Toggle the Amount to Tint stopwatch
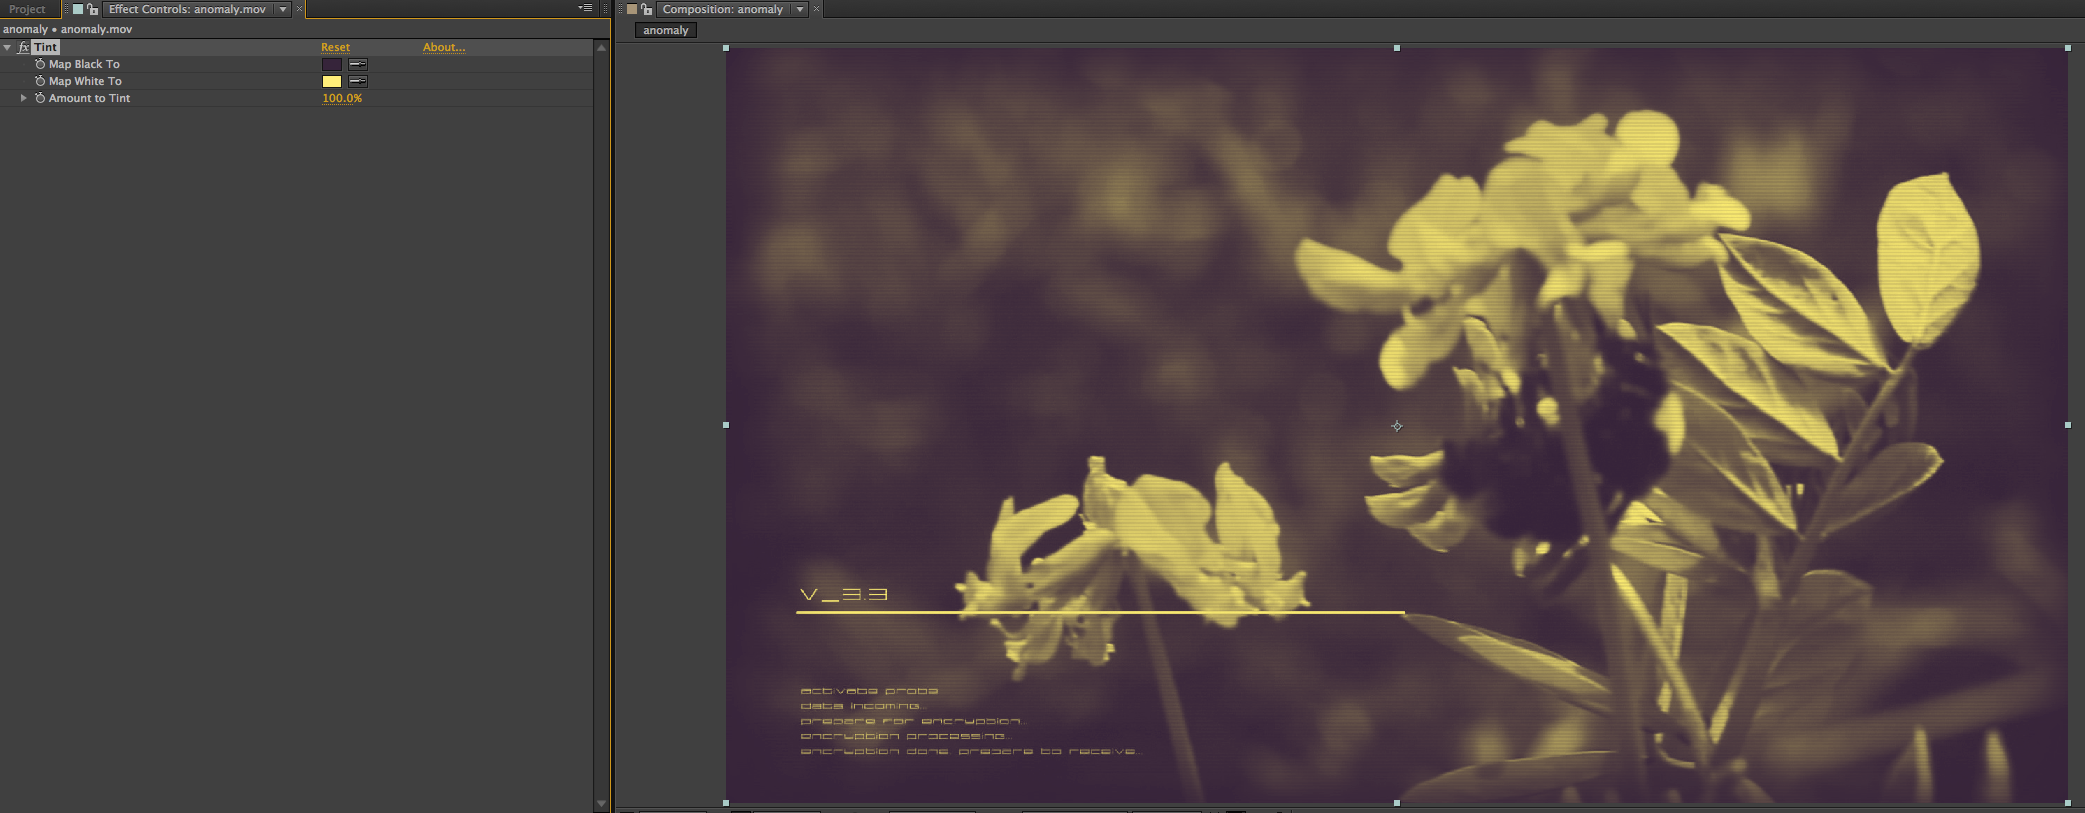 click(x=40, y=98)
